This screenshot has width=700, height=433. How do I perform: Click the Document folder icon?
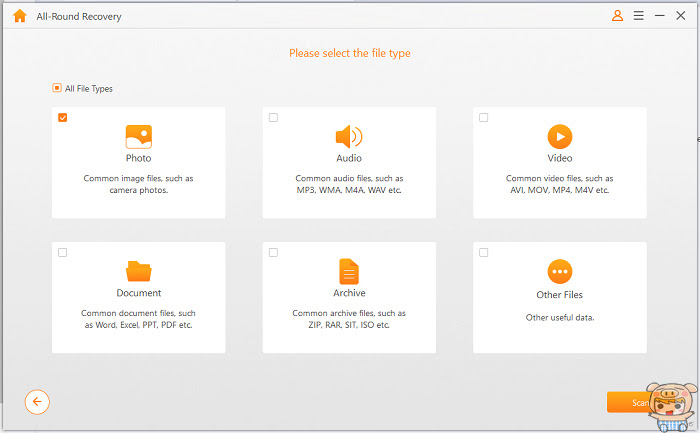pos(138,271)
